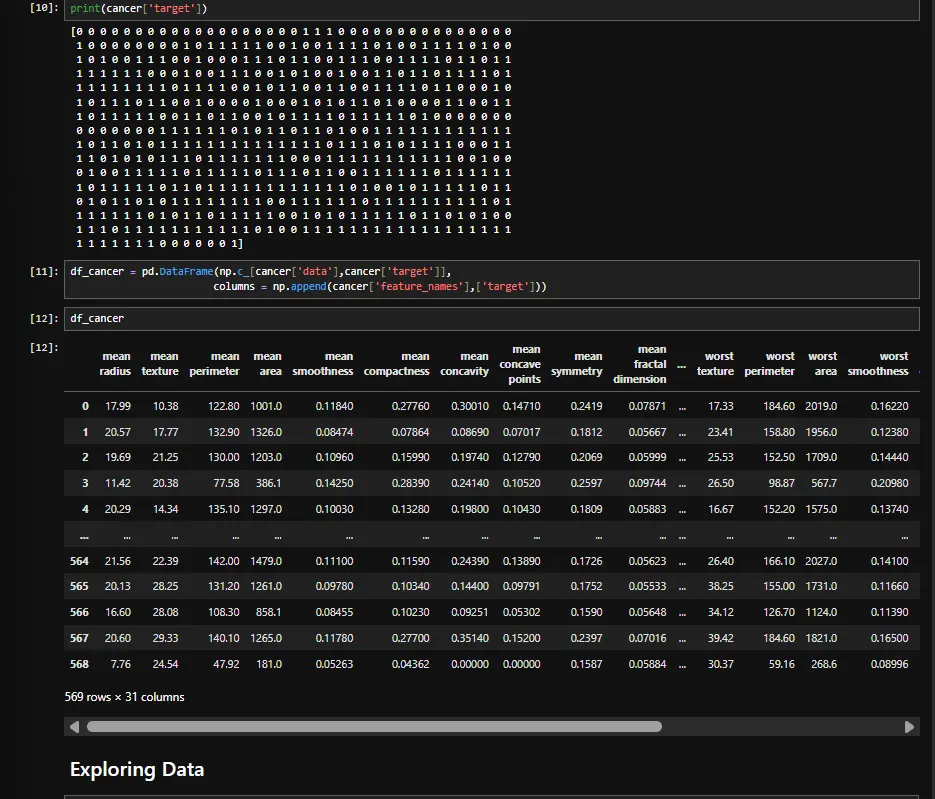Click the mean compactness value 0.28390
This screenshot has width=935, height=799.
click(410, 483)
